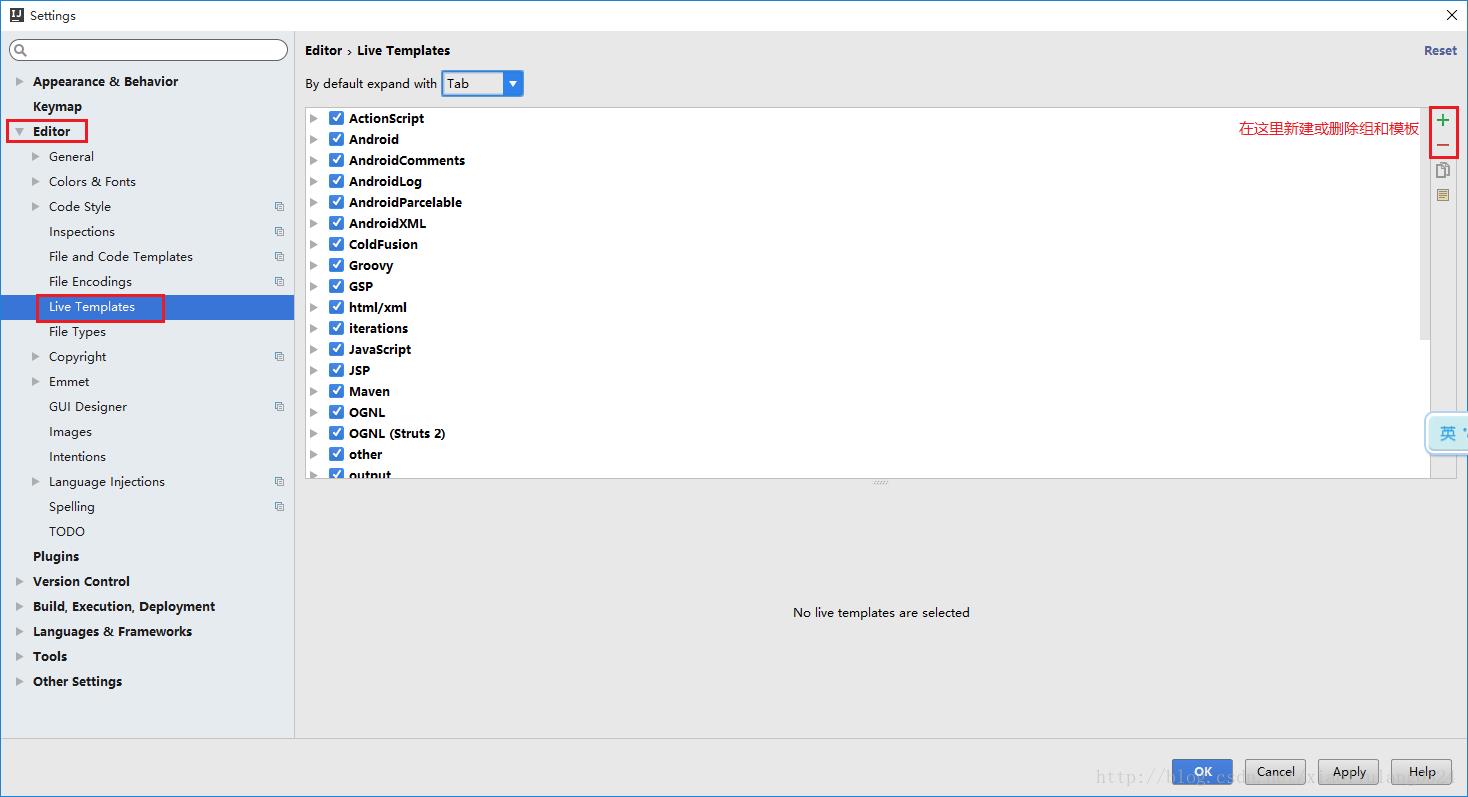
Task: Open the TODO settings page
Action: pyautogui.click(x=67, y=532)
